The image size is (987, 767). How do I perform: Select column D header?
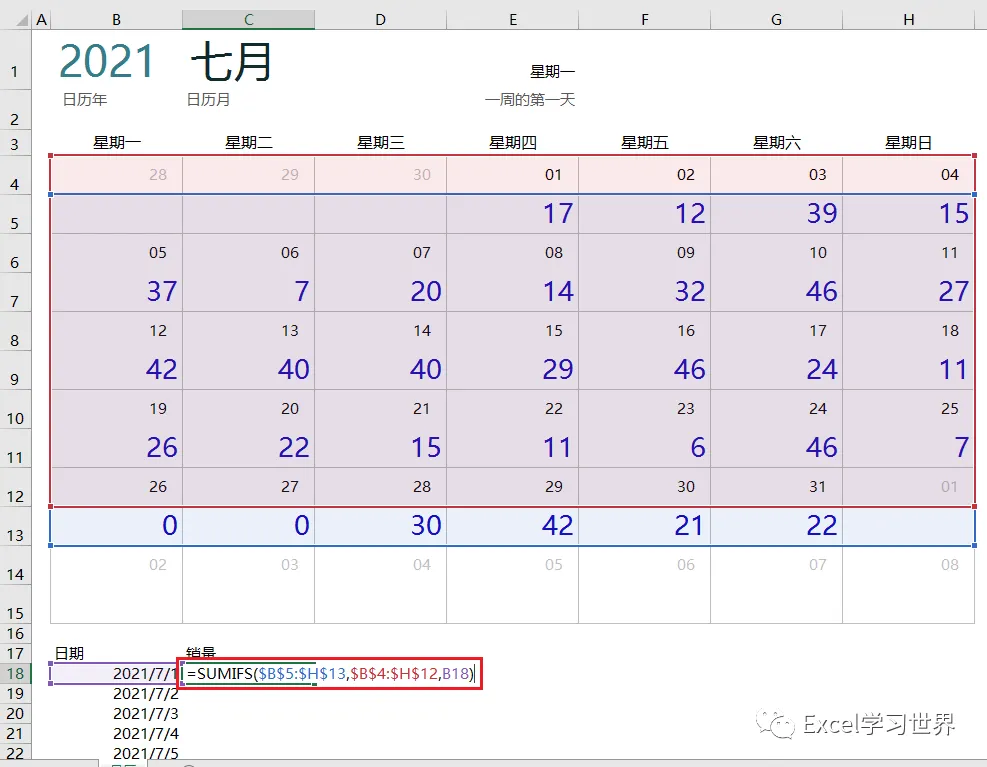[x=380, y=20]
